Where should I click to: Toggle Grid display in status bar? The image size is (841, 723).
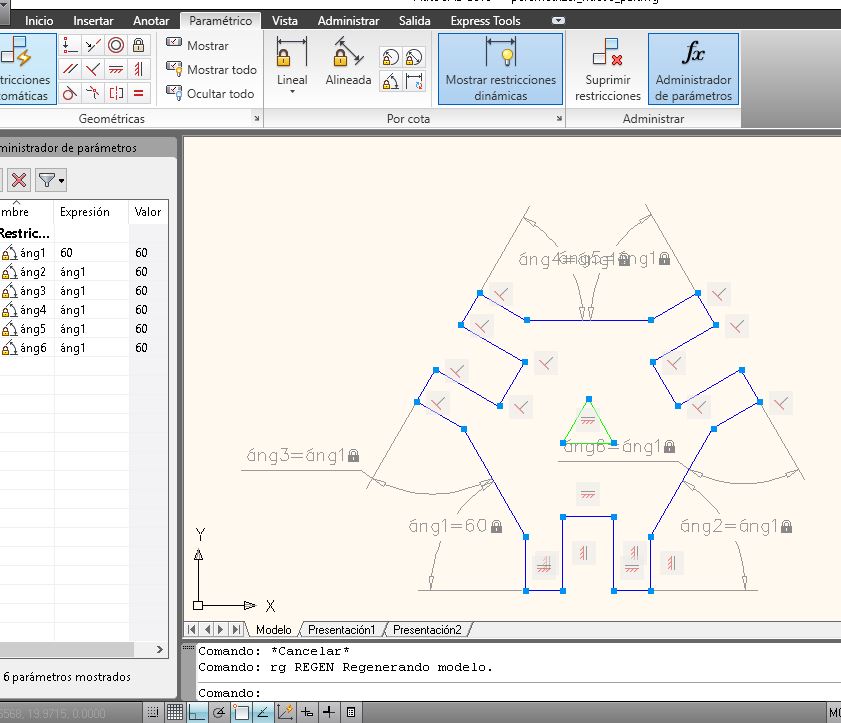[x=175, y=712]
